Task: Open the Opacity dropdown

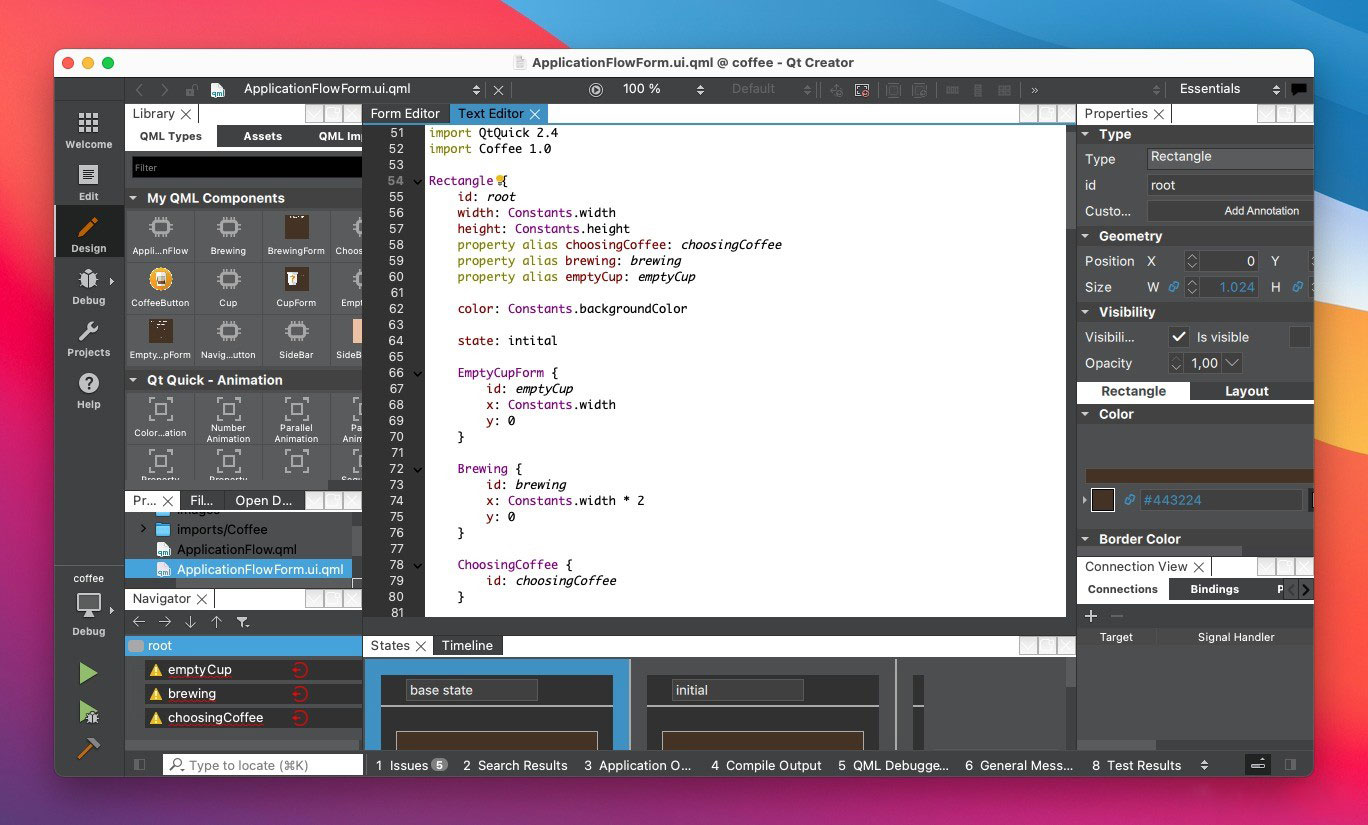Action: click(x=1232, y=363)
